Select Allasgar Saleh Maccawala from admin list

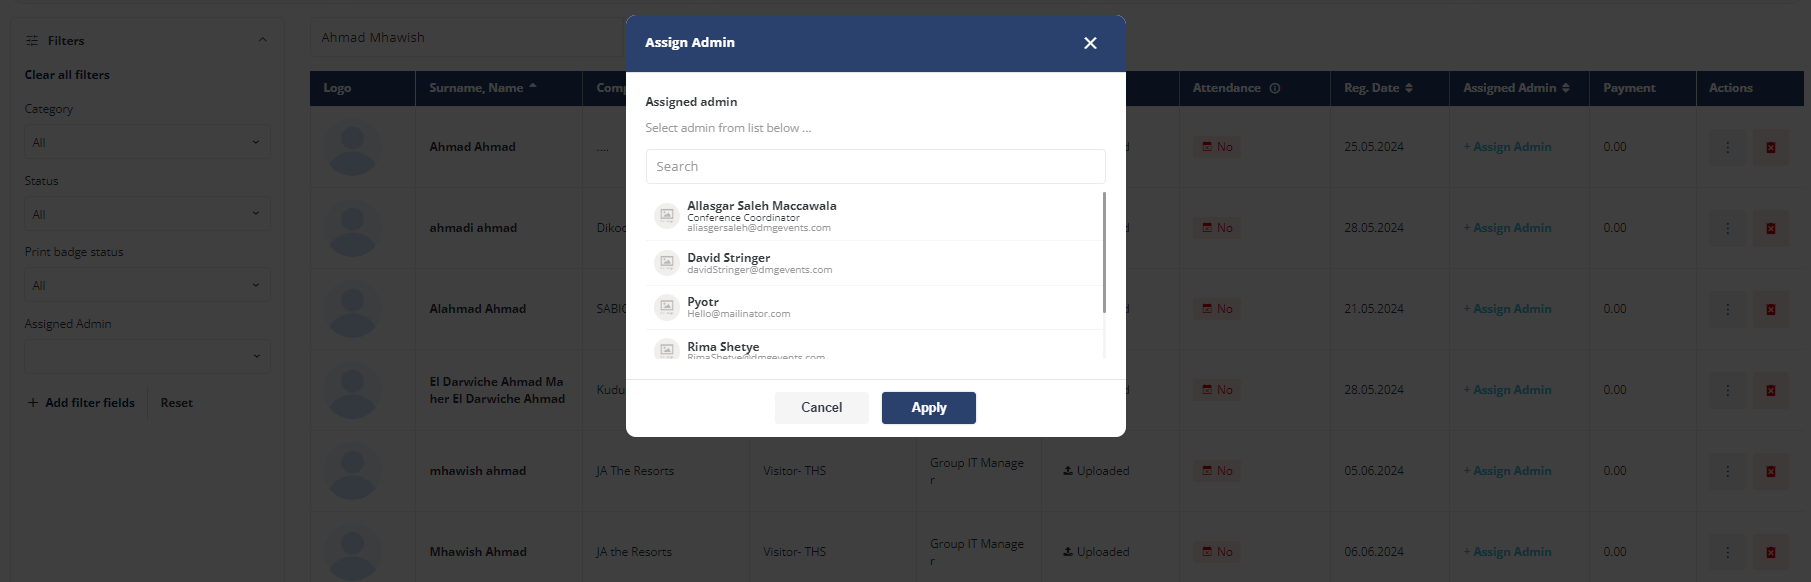point(761,215)
